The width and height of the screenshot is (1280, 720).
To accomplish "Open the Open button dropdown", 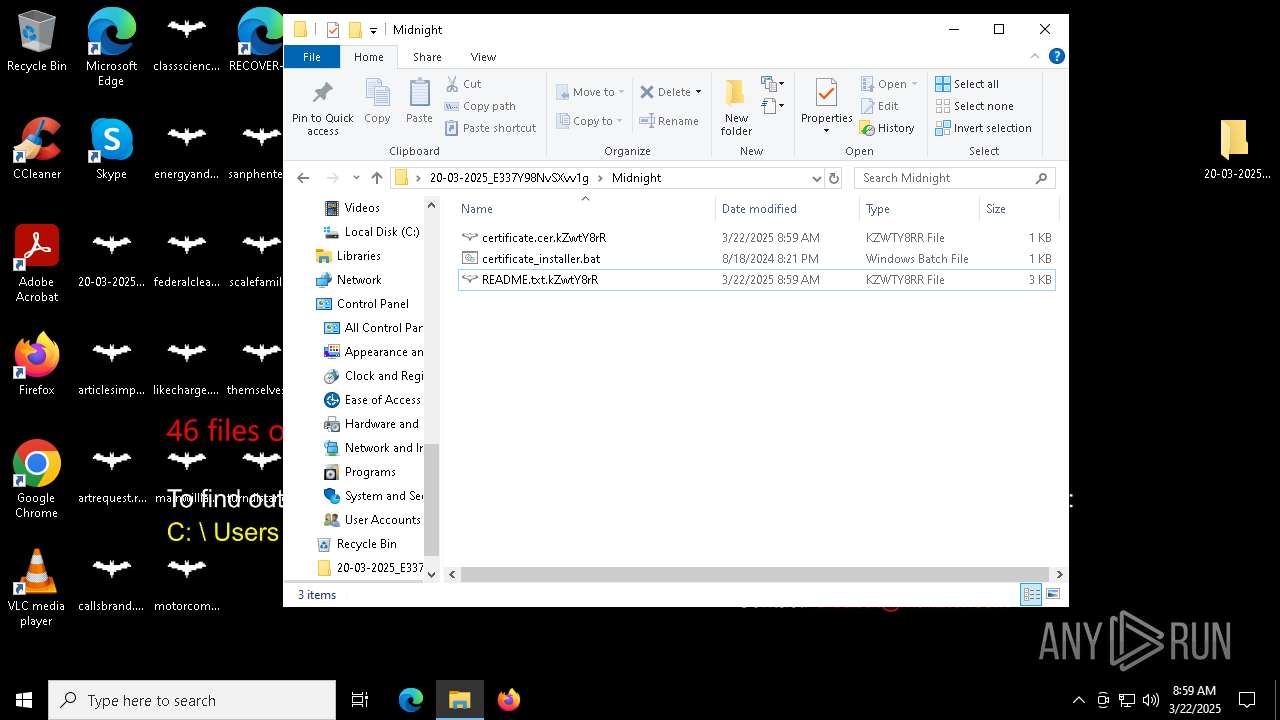I will click(914, 84).
